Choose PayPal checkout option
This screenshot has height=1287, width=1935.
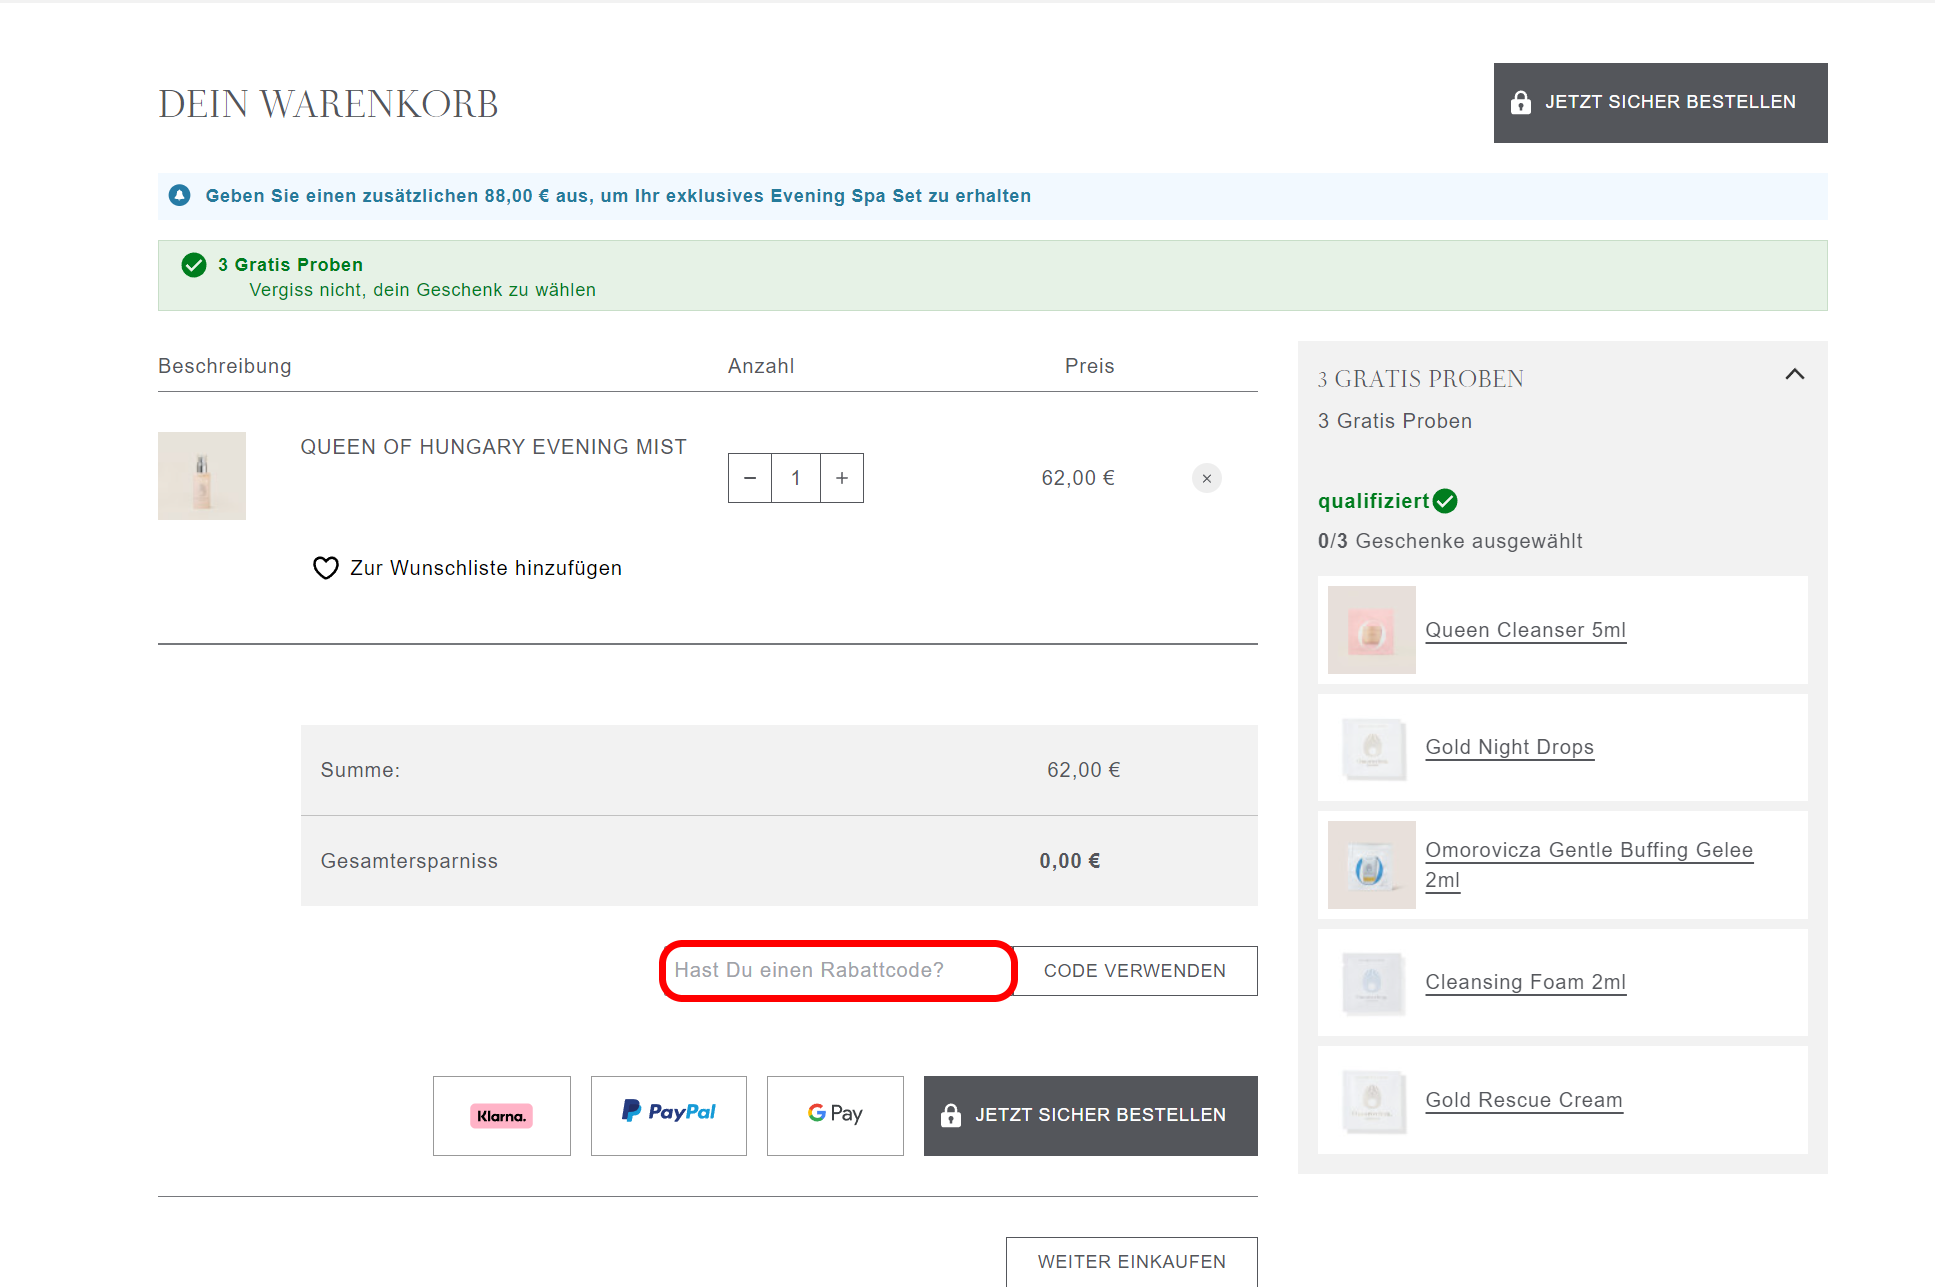tap(669, 1116)
